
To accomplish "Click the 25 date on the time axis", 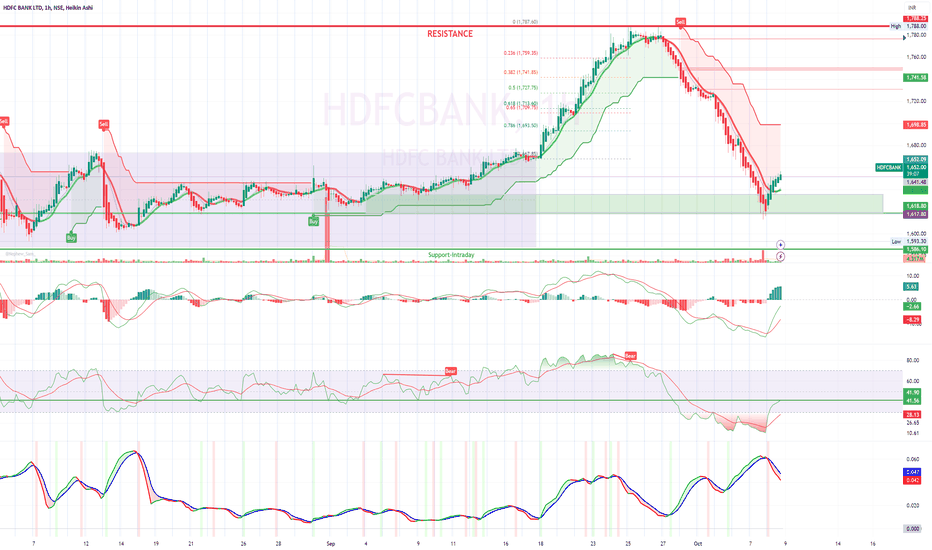I will [x=628, y=543].
